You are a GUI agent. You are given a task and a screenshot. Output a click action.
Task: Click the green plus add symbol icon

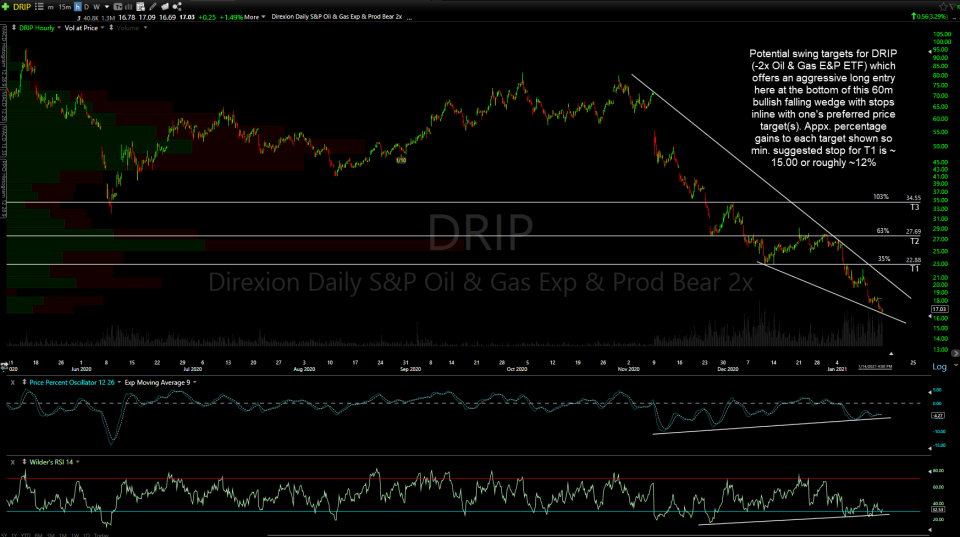(6, 5)
